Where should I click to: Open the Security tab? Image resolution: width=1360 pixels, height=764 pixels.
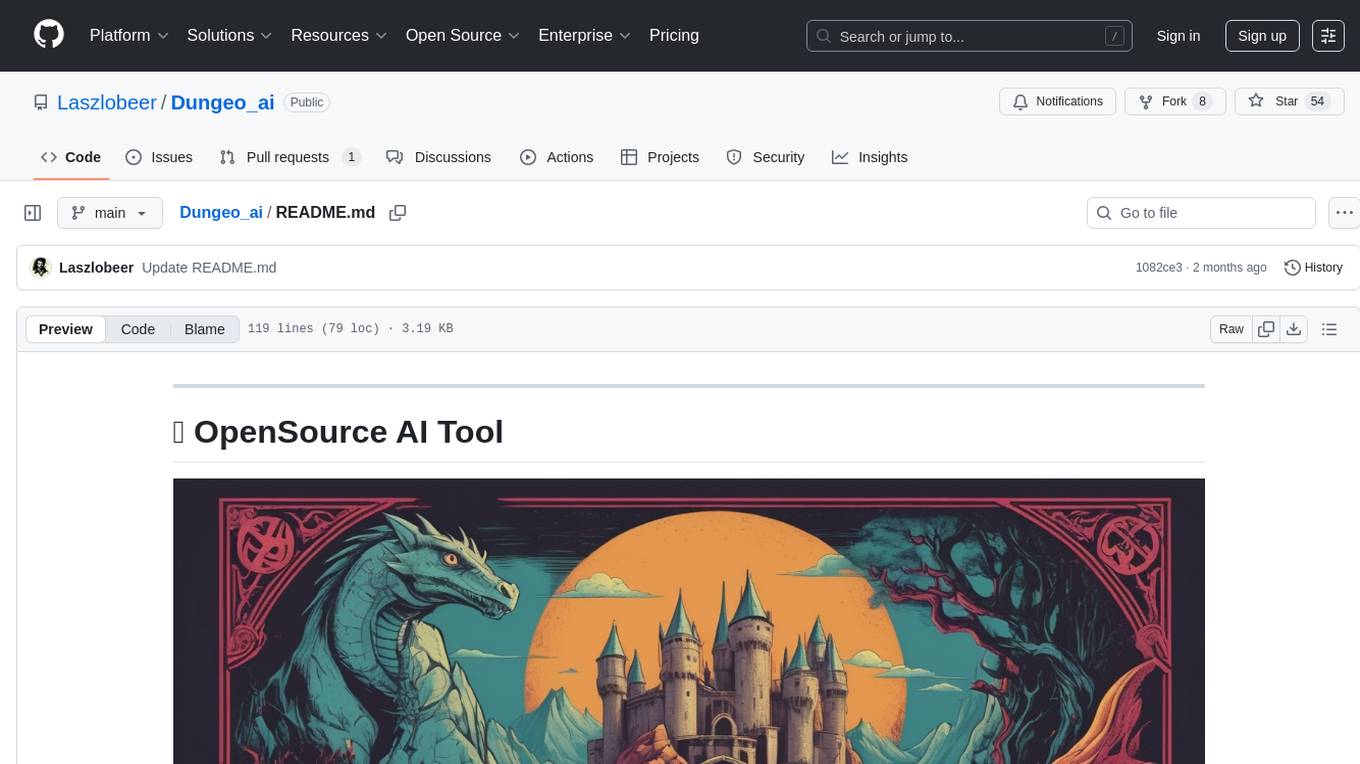click(765, 157)
